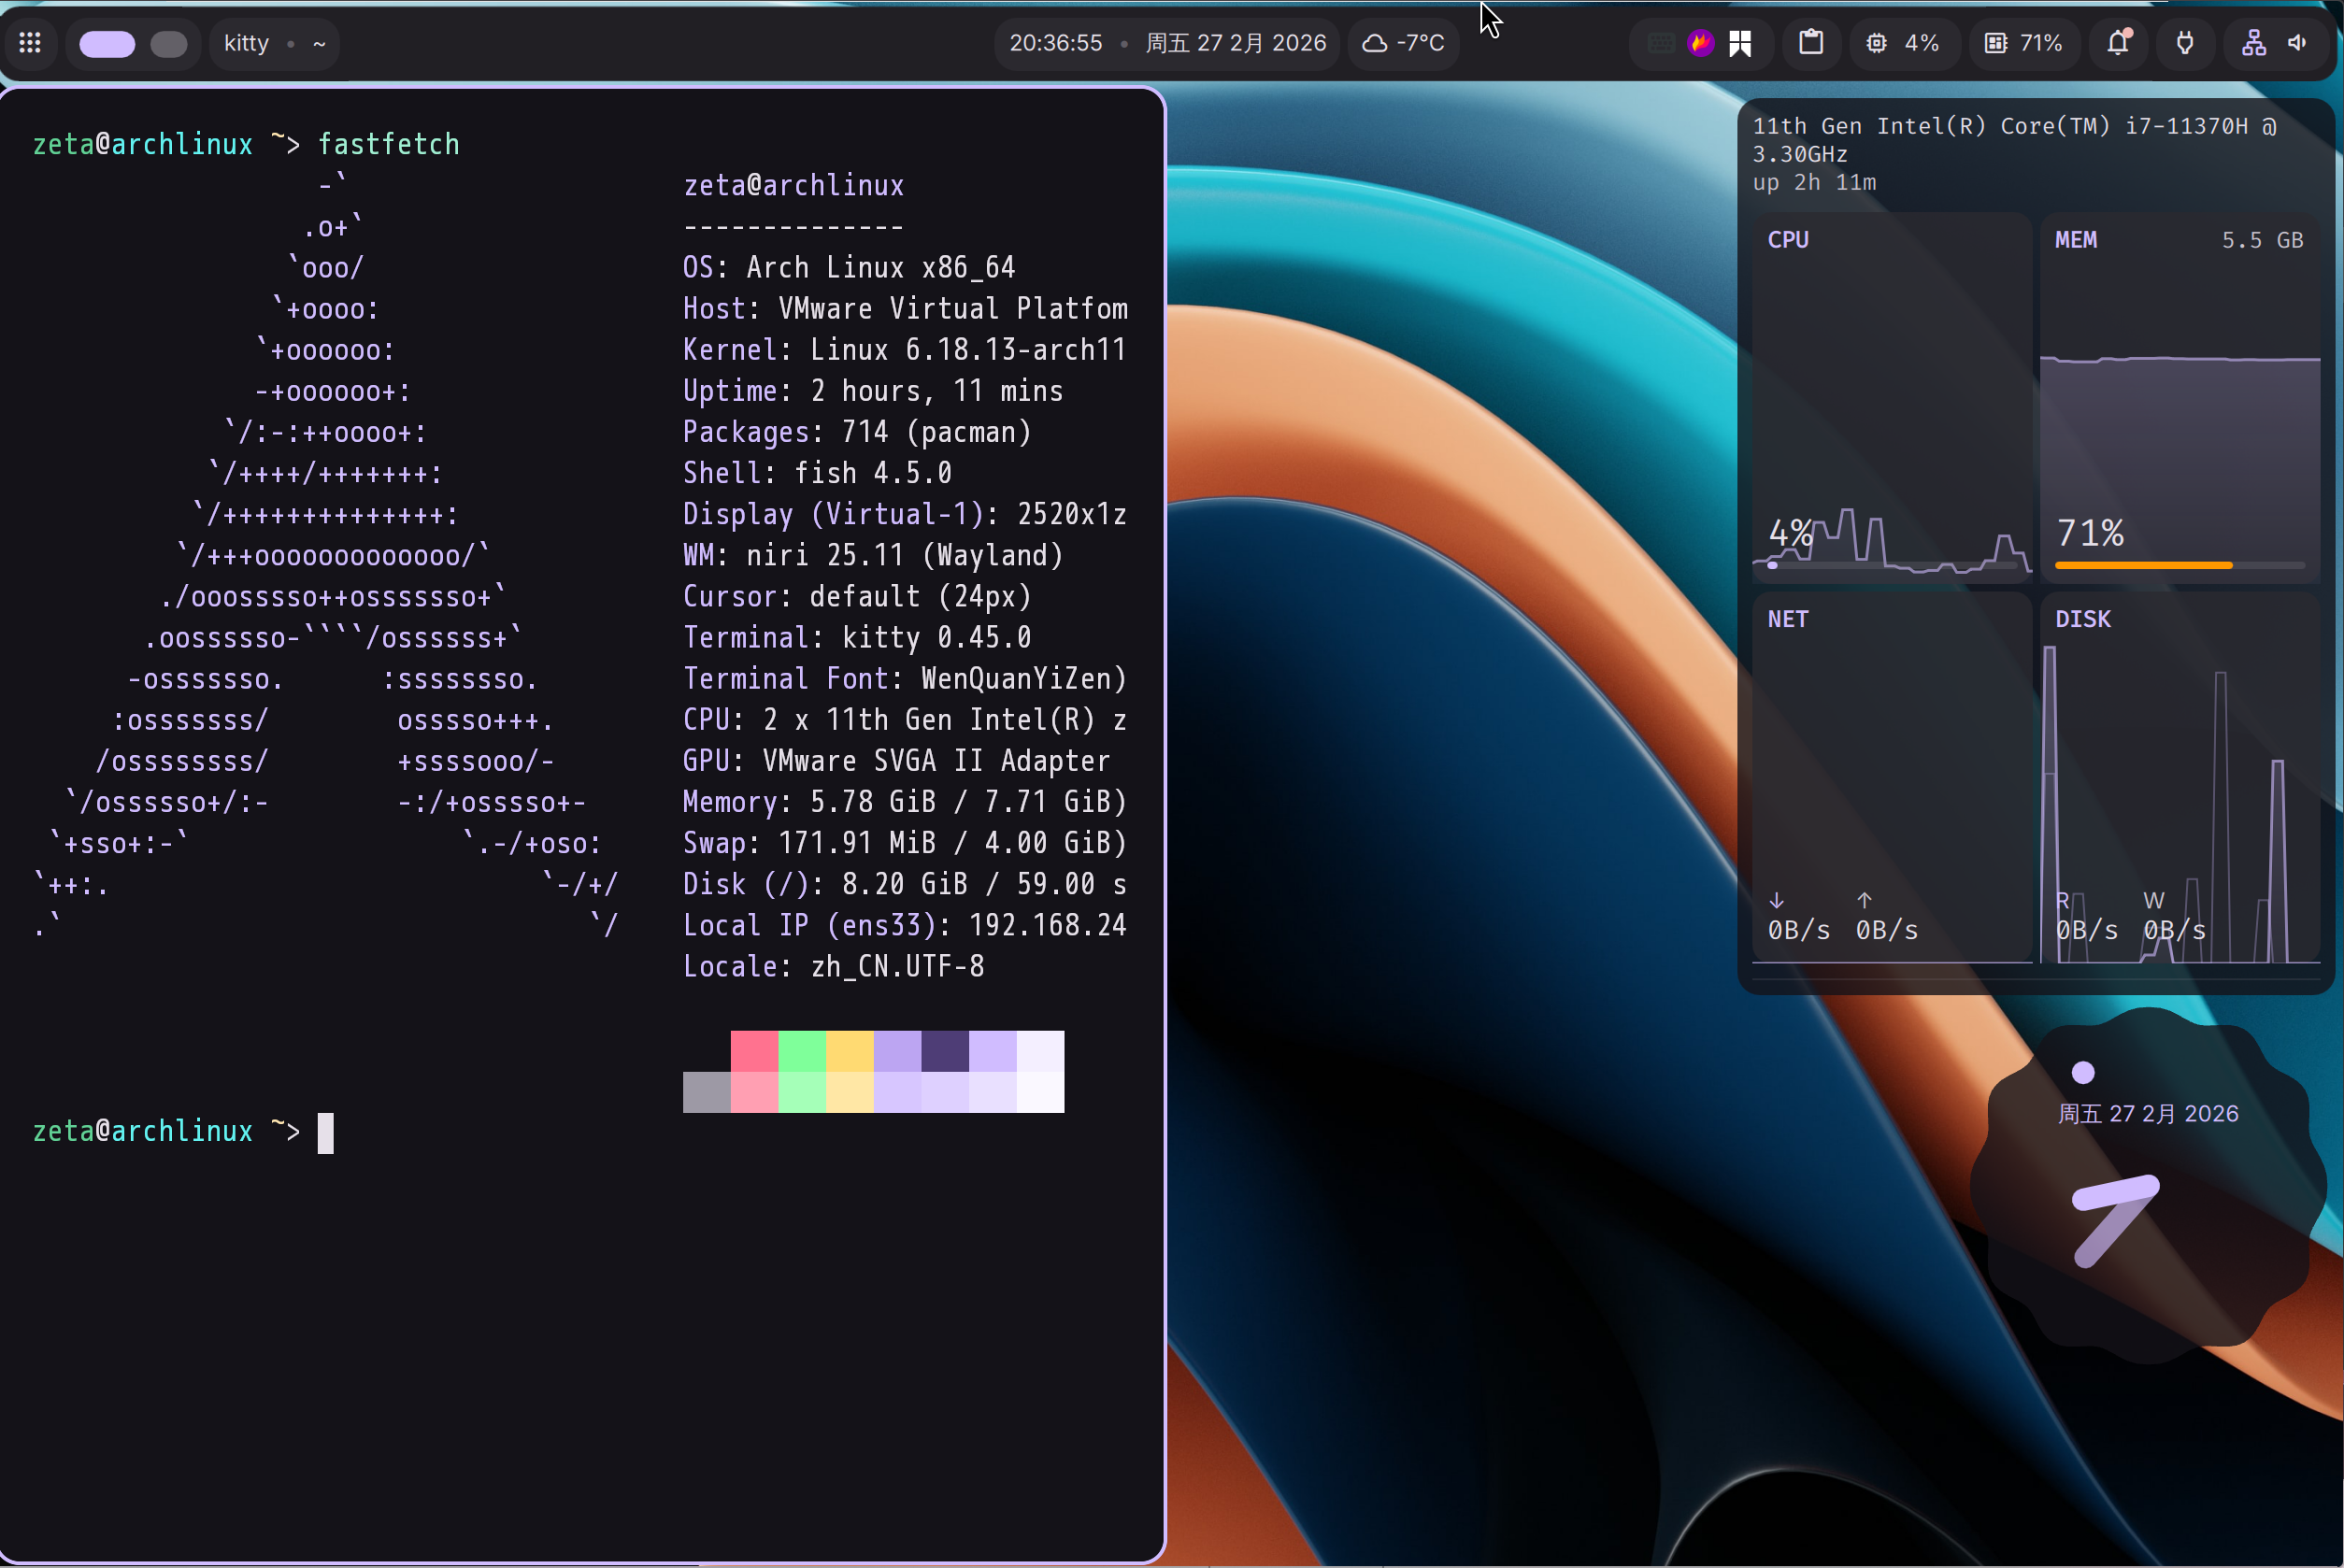Click the Flameshot tray icon
Image resolution: width=2344 pixels, height=1568 pixels.
1700,43
